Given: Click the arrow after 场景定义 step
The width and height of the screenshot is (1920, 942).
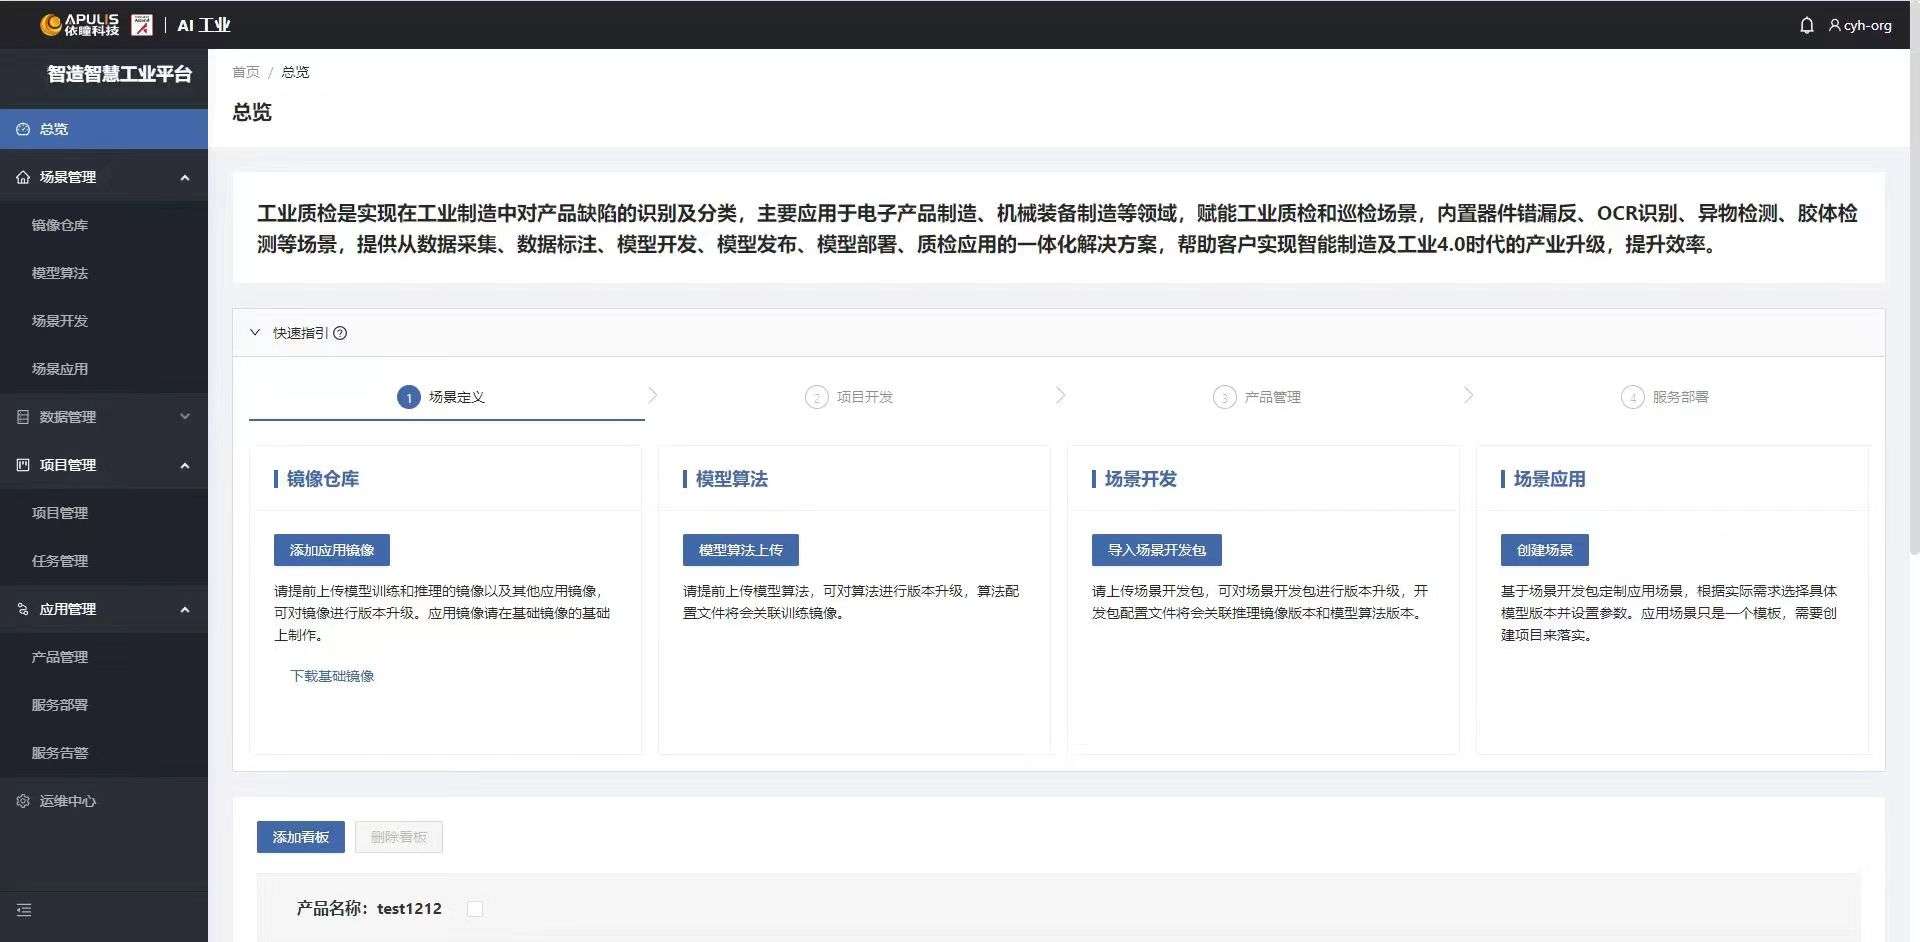Looking at the screenshot, I should coord(653,395).
